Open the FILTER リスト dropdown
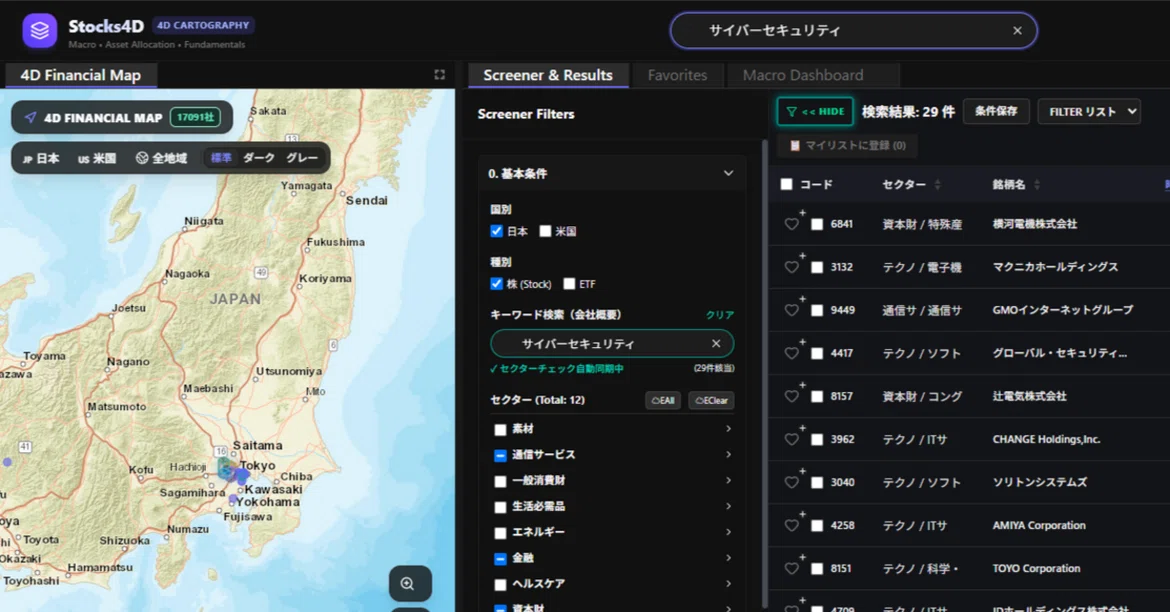Screen dimensions: 1170x612 (1089, 111)
